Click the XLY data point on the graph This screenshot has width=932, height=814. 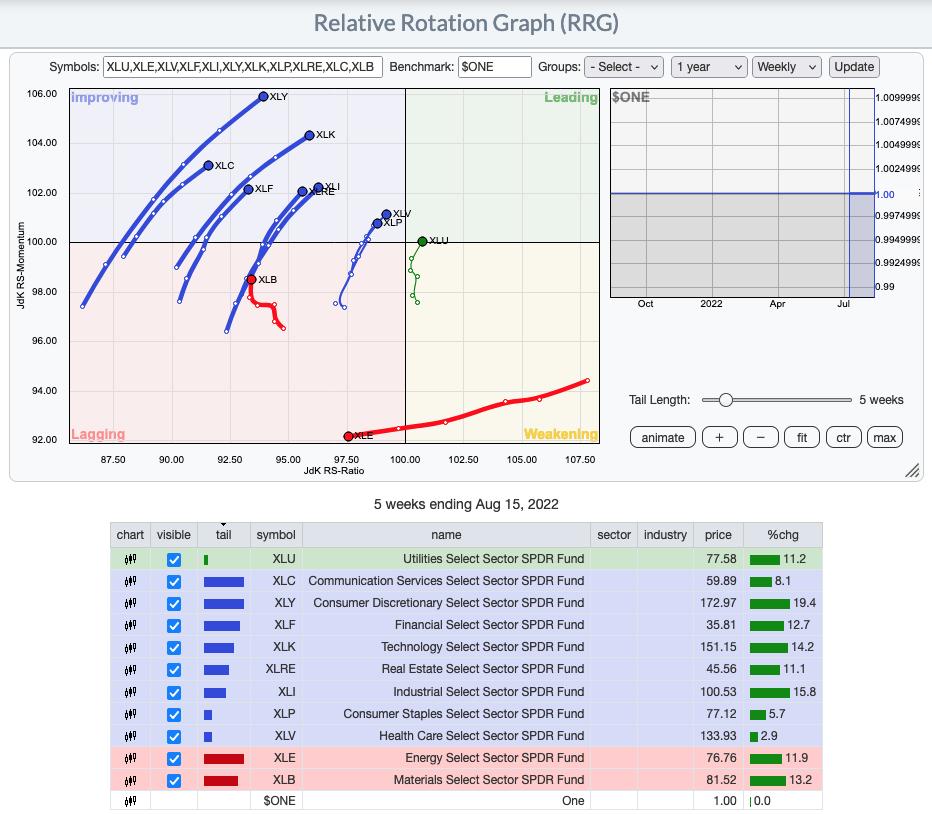pos(263,96)
